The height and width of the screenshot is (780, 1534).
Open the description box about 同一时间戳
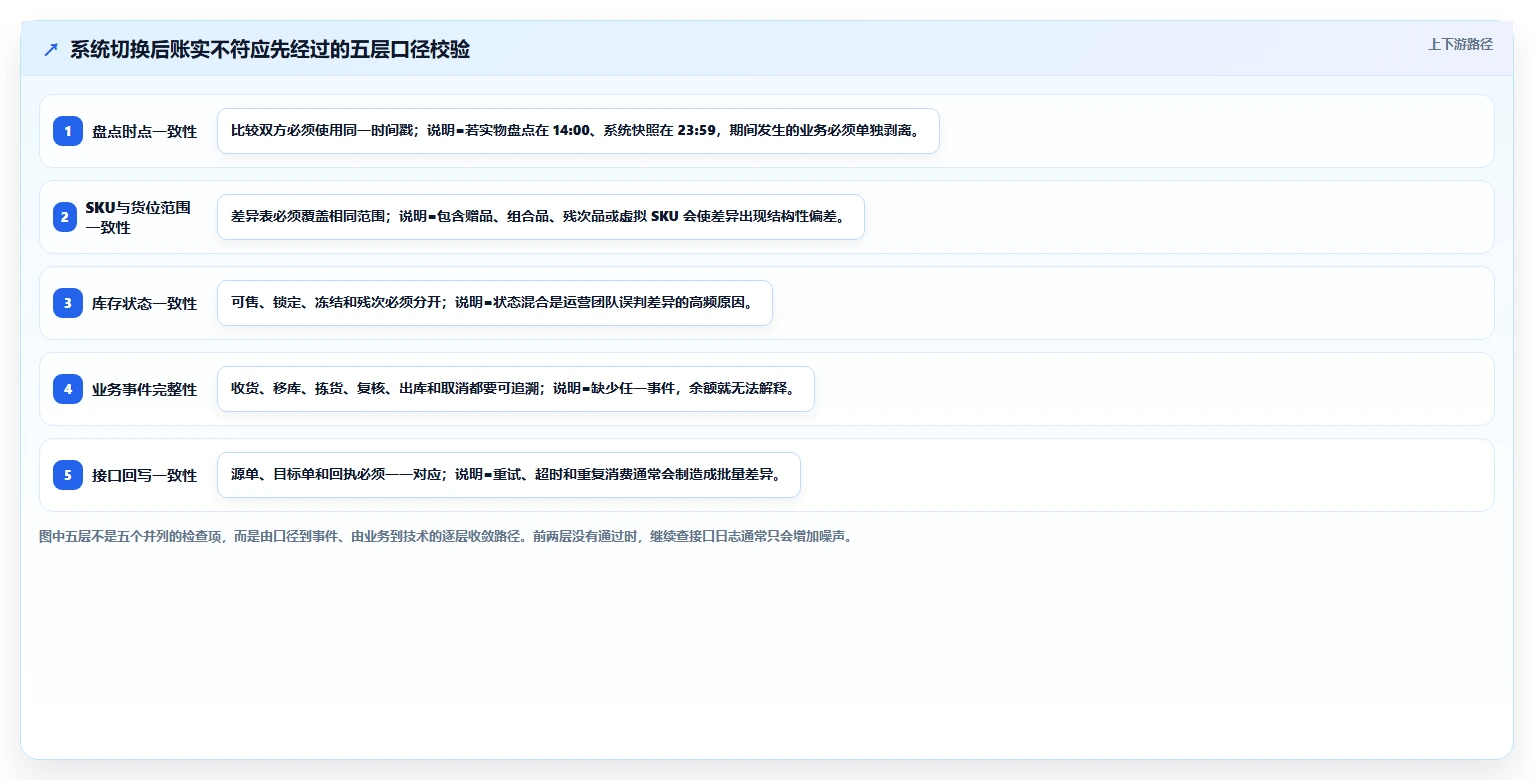click(578, 131)
